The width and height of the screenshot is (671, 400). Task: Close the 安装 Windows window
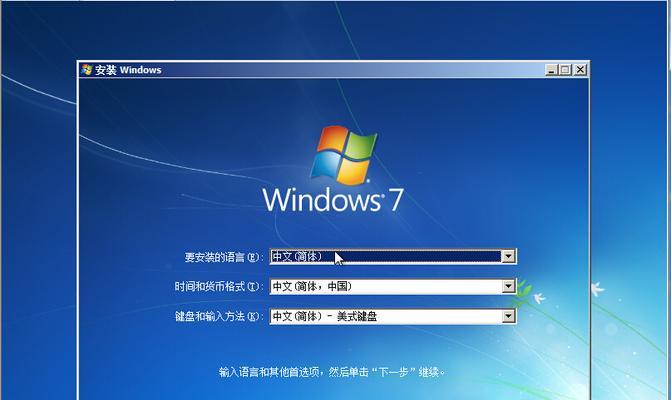click(x=580, y=70)
